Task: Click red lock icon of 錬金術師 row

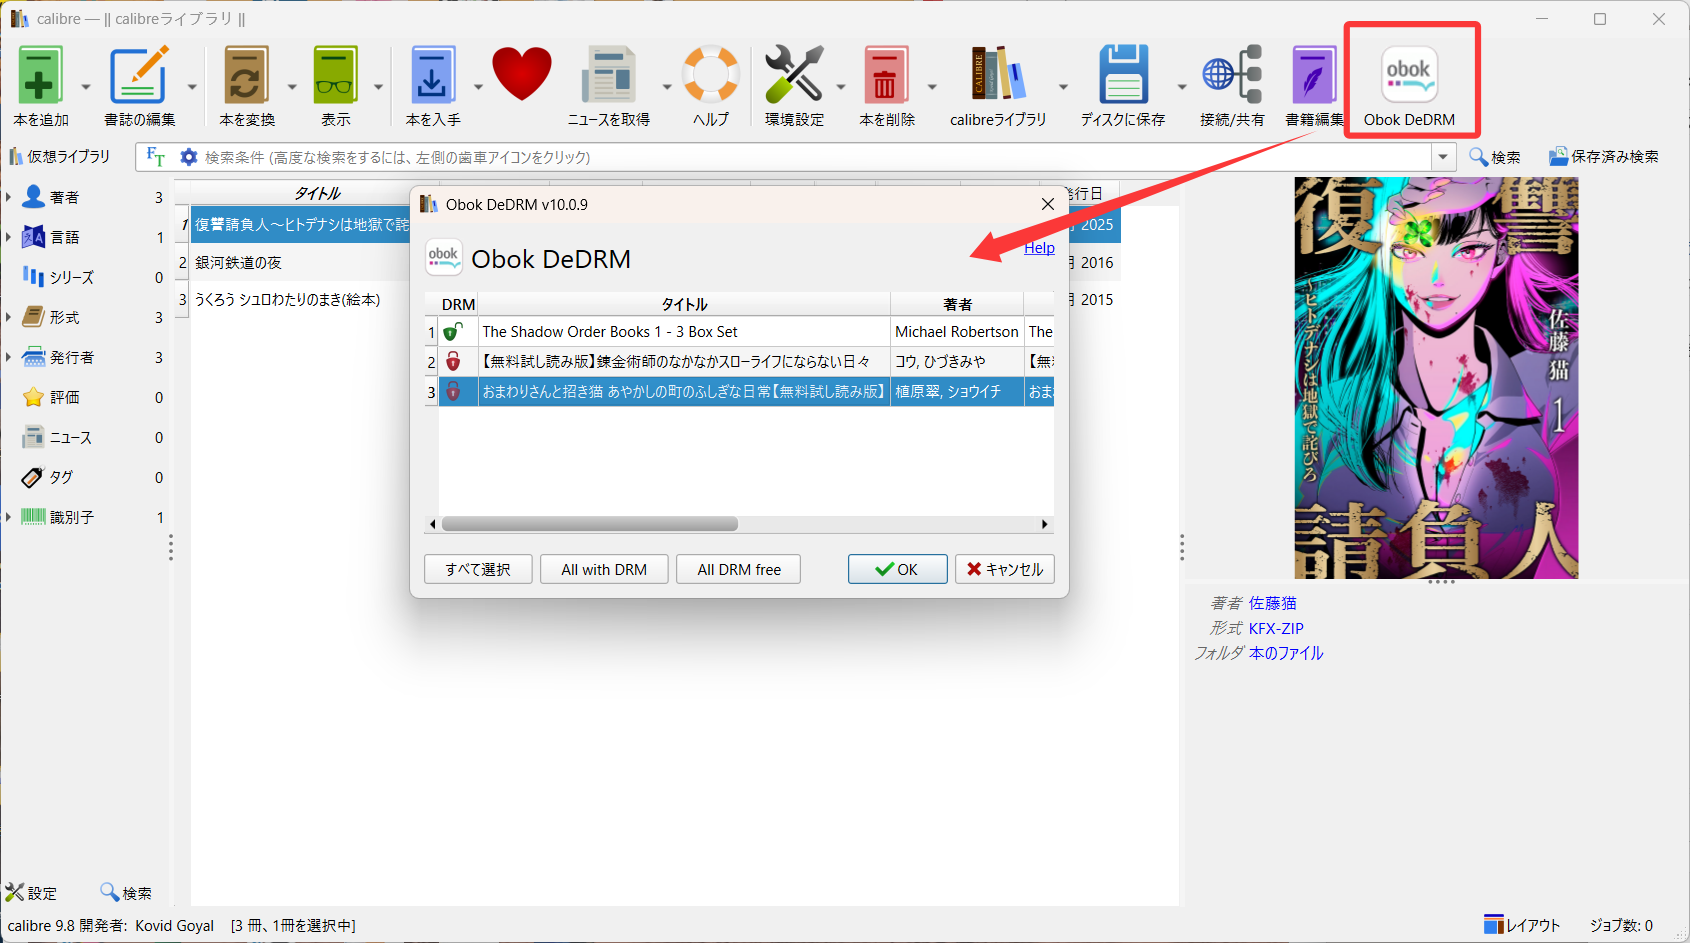Action: [453, 361]
